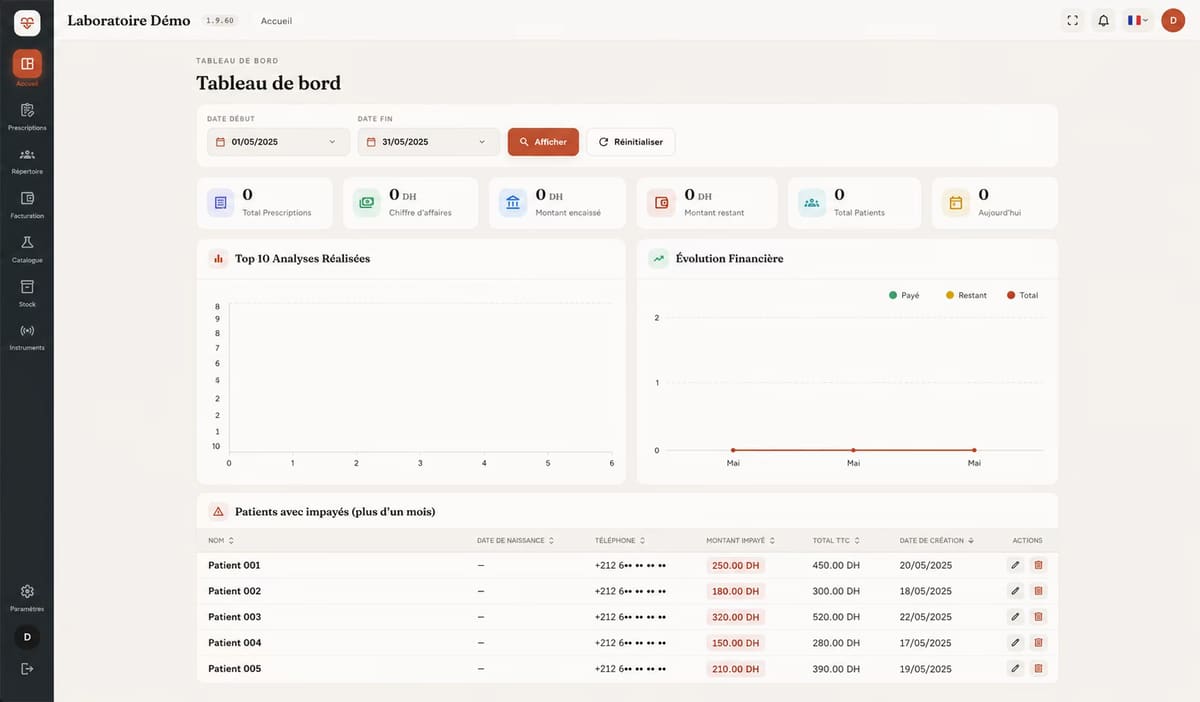Click the 250.00 DH unpaid amount
This screenshot has height=702, width=1200.
point(736,565)
